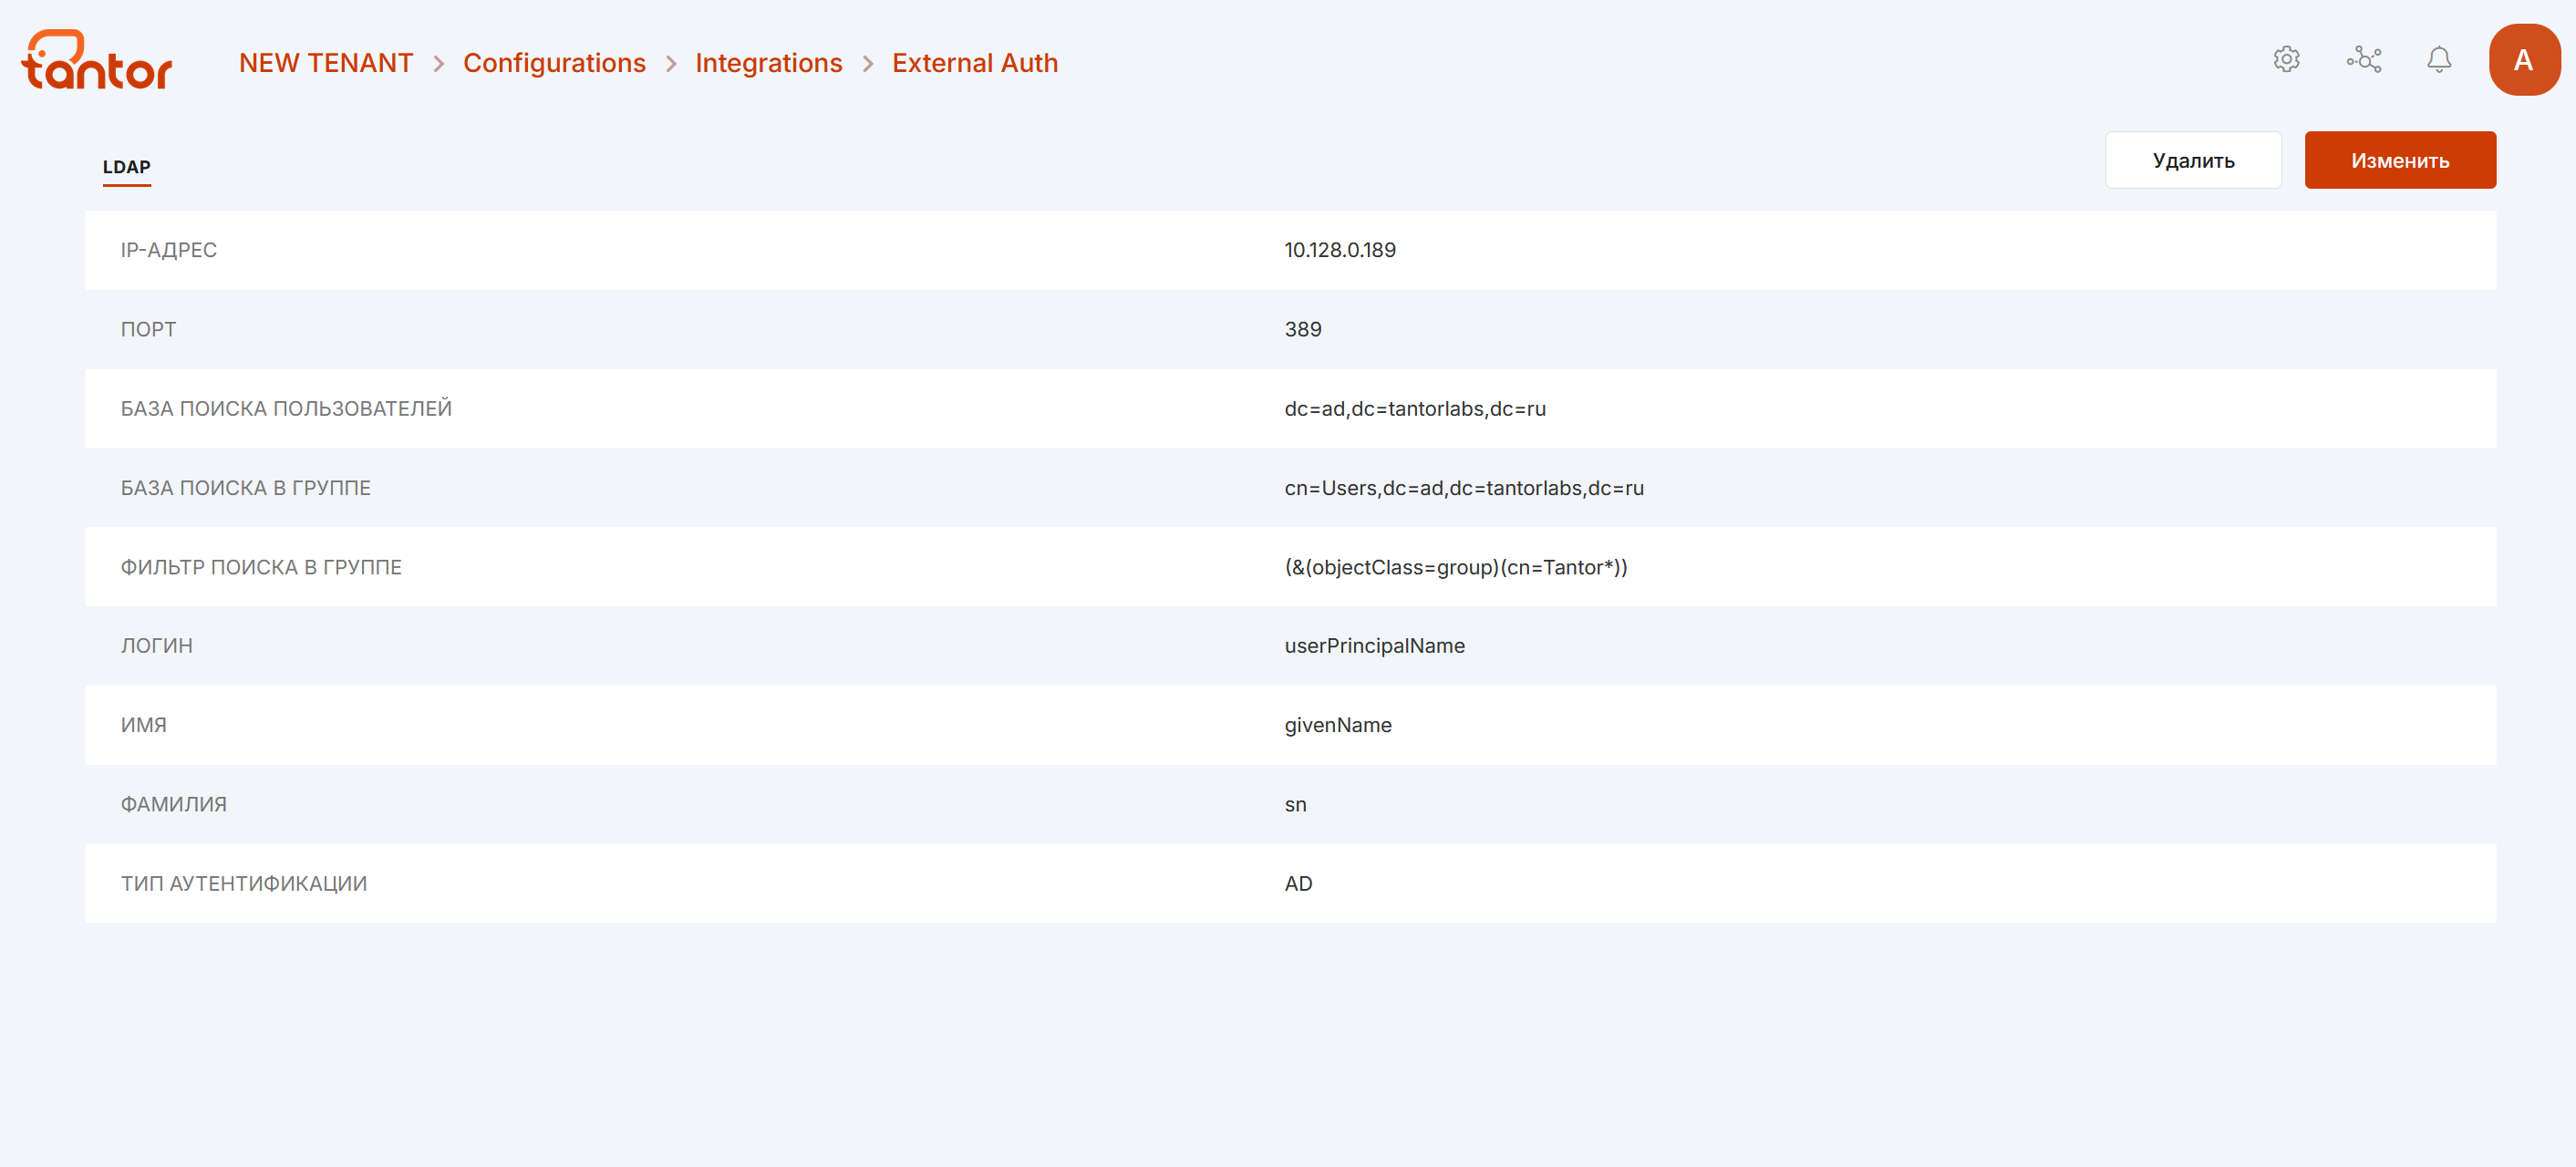2576x1167 pixels.
Task: Open the notifications bell
Action: (x=2439, y=60)
